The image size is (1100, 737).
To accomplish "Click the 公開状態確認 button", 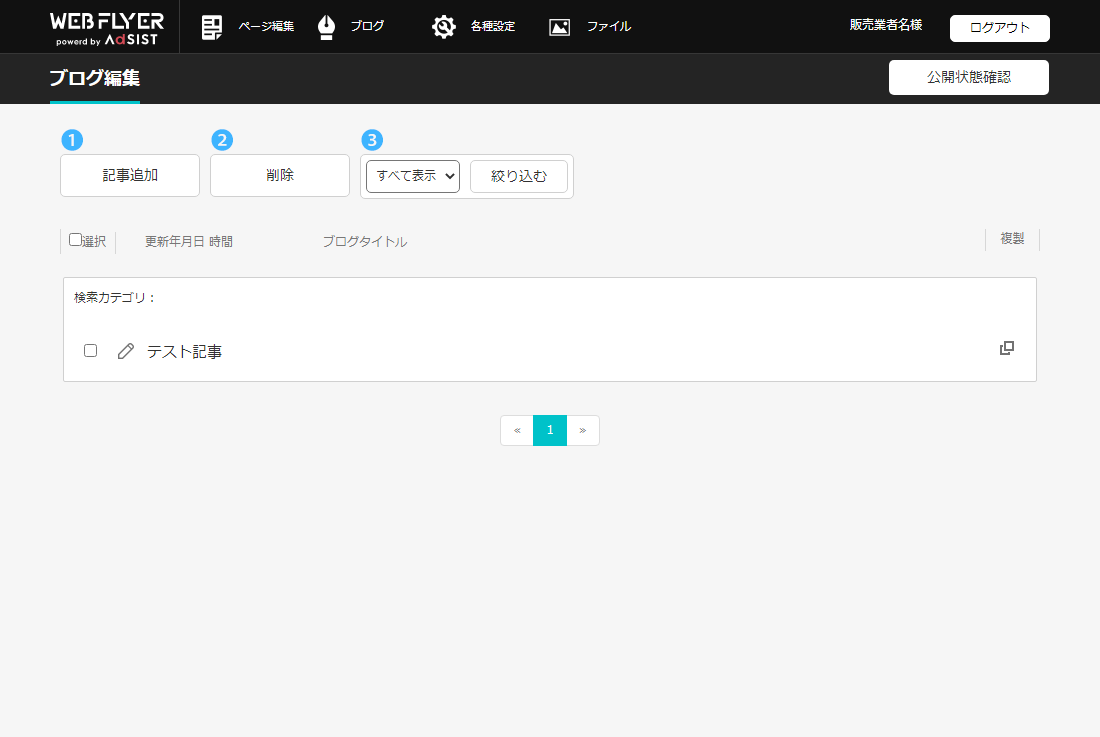I will point(968,77).
